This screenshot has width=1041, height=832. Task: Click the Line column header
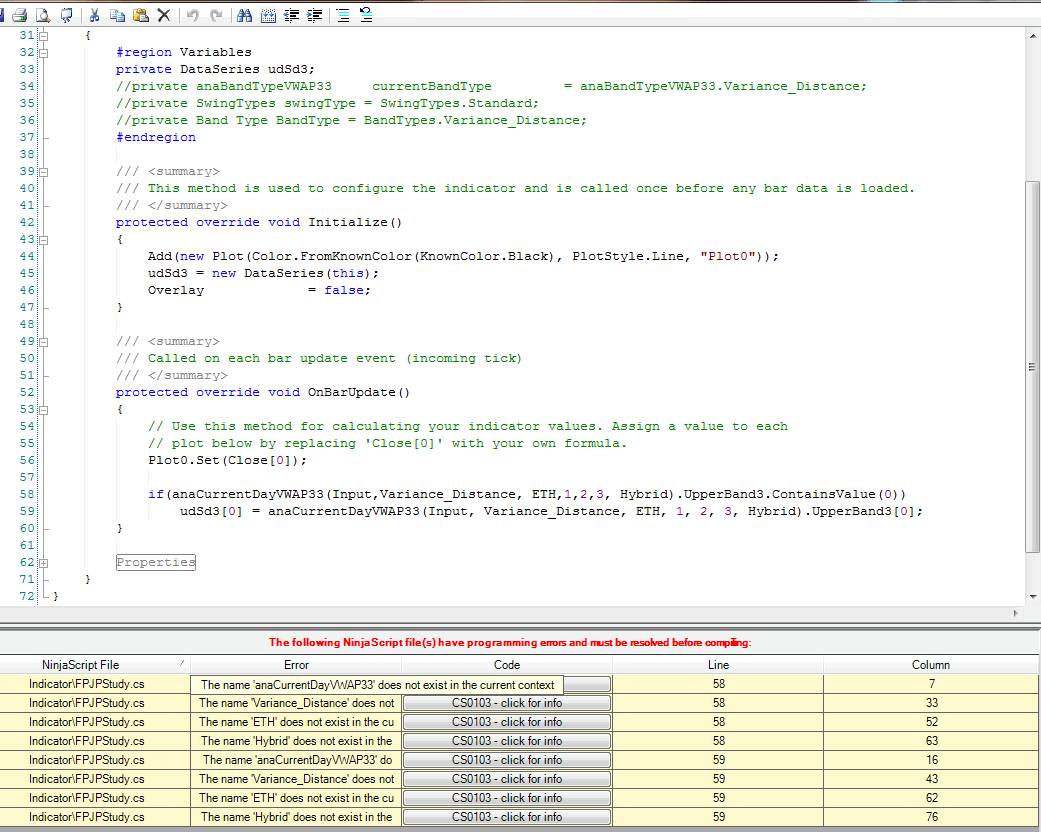click(x=718, y=665)
